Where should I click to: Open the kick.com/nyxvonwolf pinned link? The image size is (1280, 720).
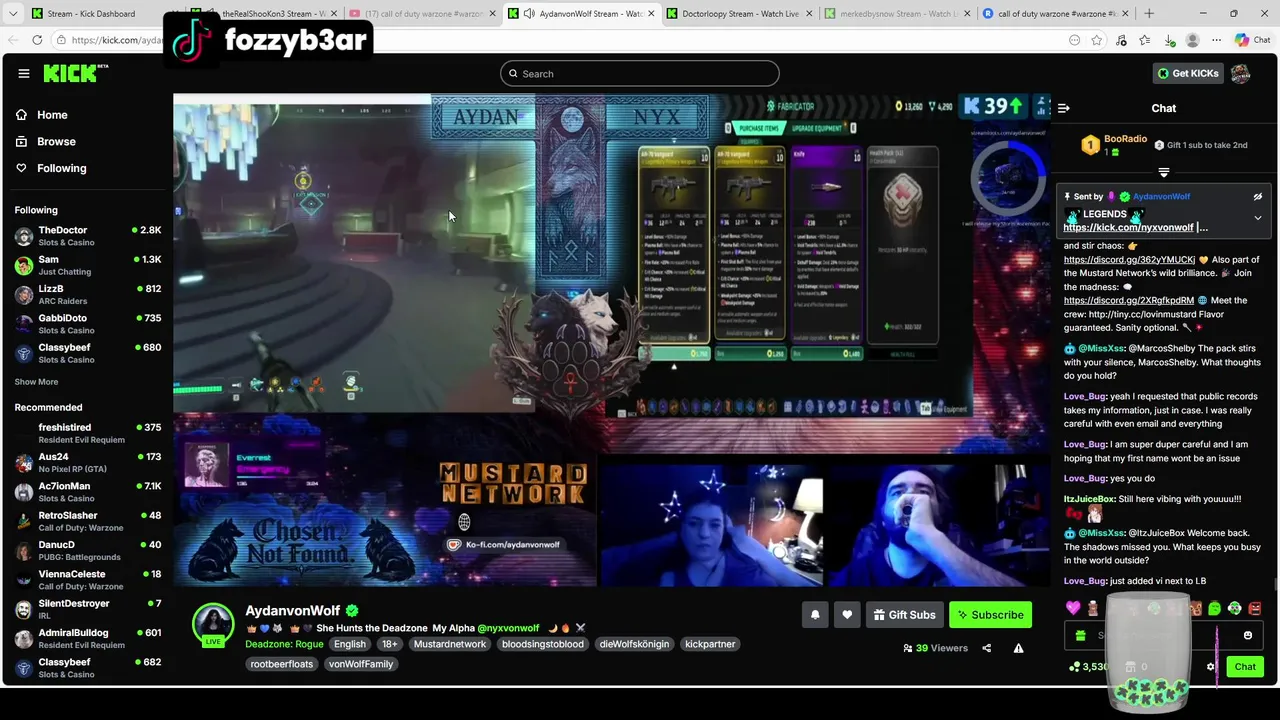[1129, 227]
